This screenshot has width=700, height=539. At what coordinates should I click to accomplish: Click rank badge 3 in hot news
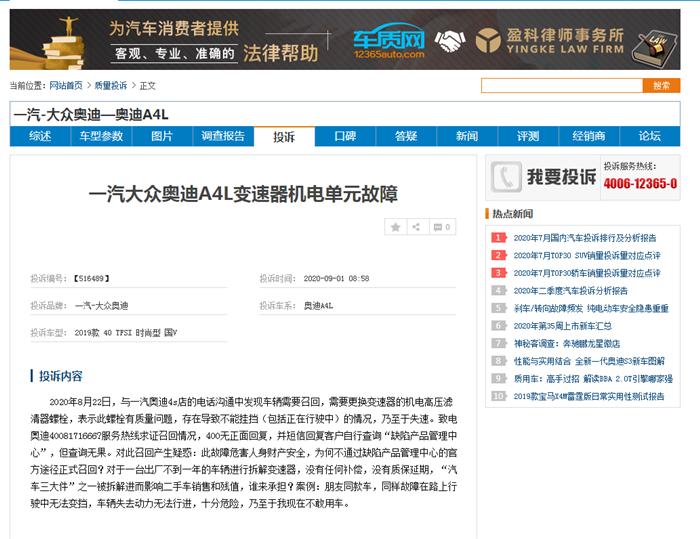click(x=498, y=273)
